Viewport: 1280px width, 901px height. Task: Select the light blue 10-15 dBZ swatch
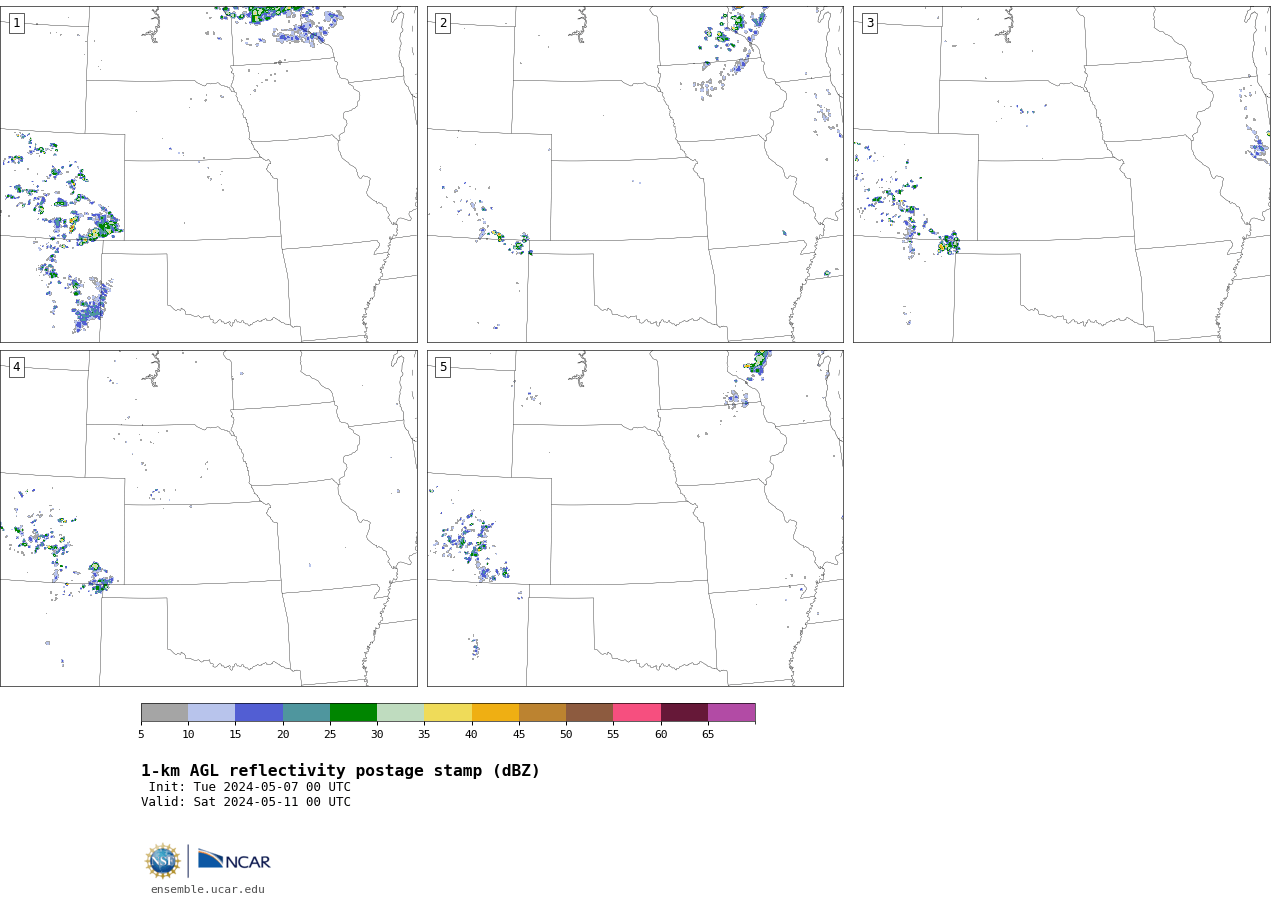[x=211, y=712]
